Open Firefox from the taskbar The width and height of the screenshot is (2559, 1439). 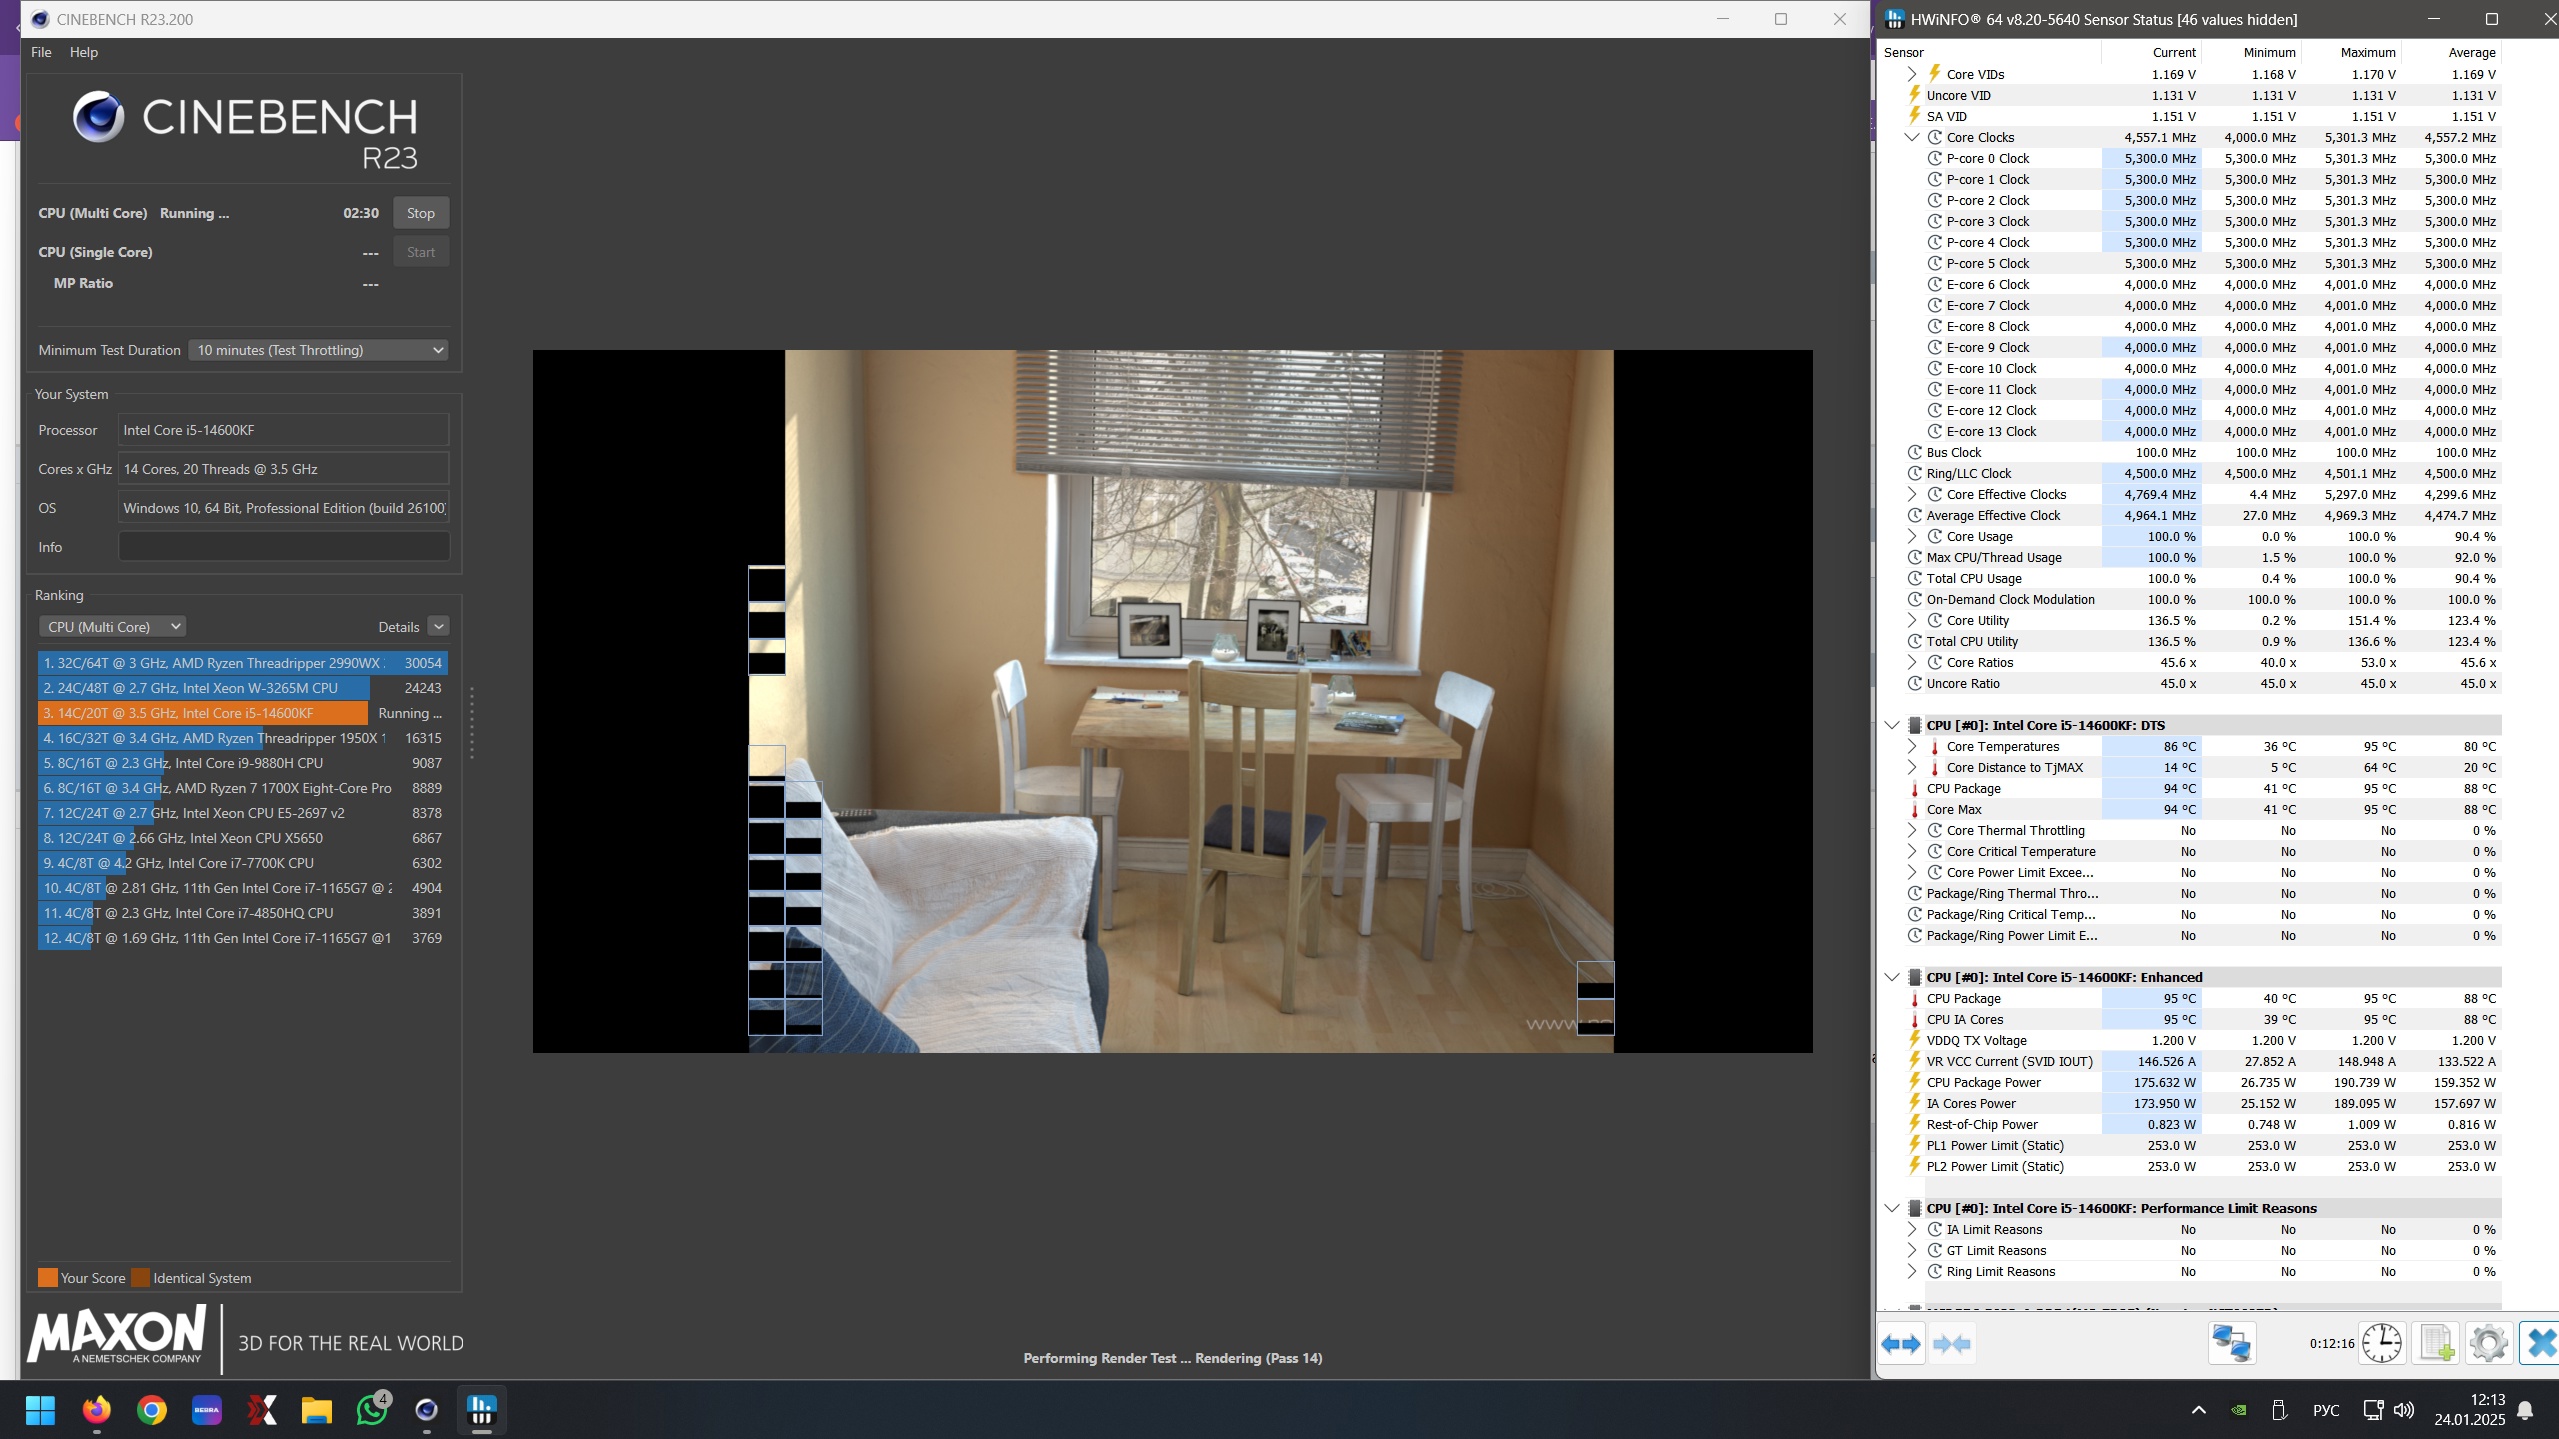pos(97,1410)
